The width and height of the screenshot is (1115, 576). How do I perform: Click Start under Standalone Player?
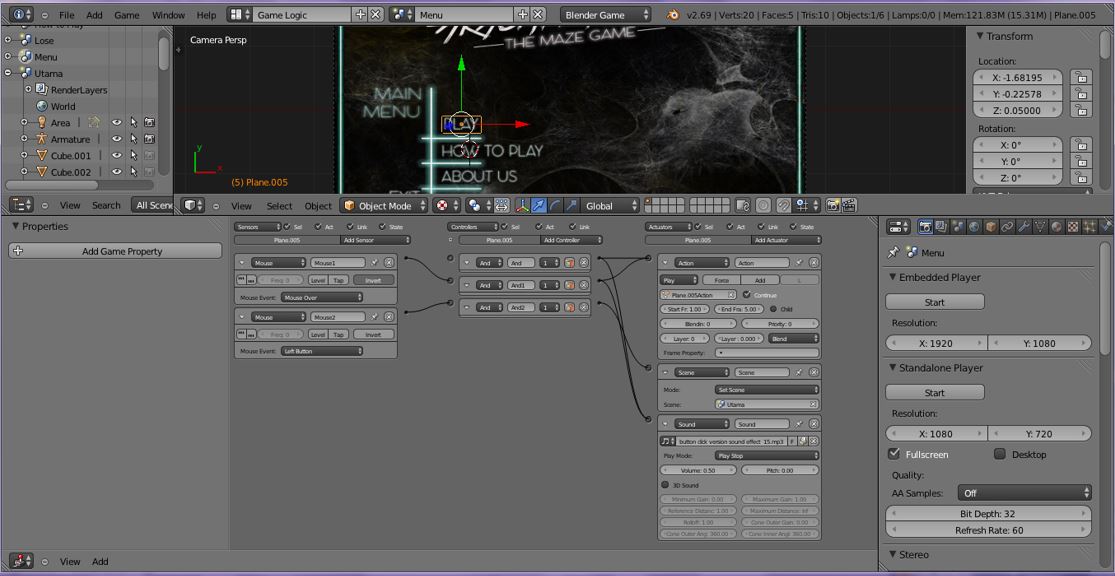[934, 392]
